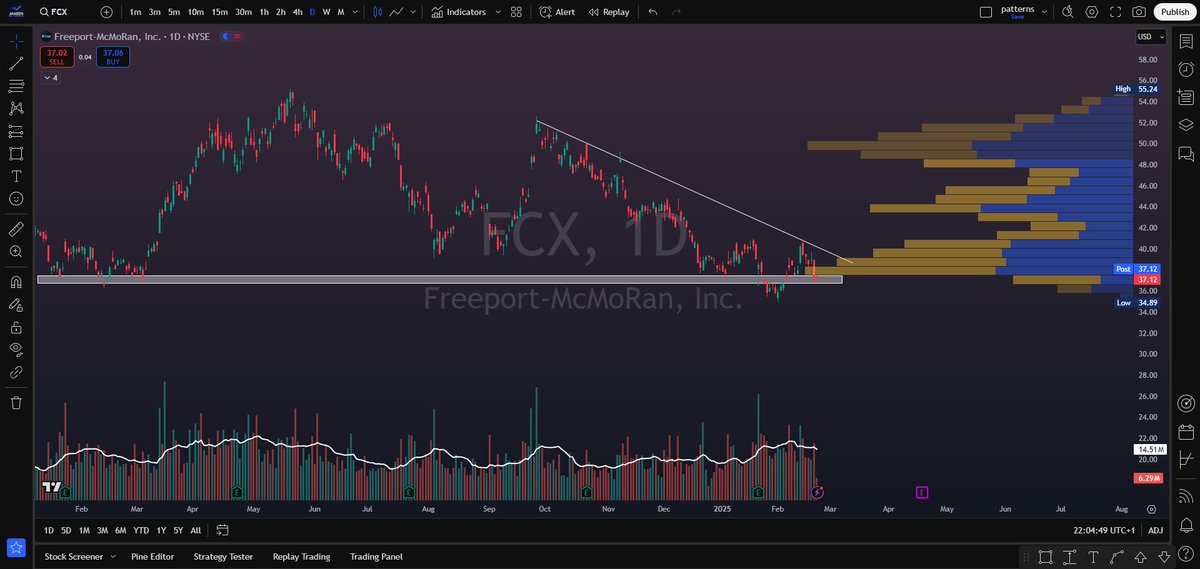Toggle ADJ adjusted data setting

pos(1155,530)
